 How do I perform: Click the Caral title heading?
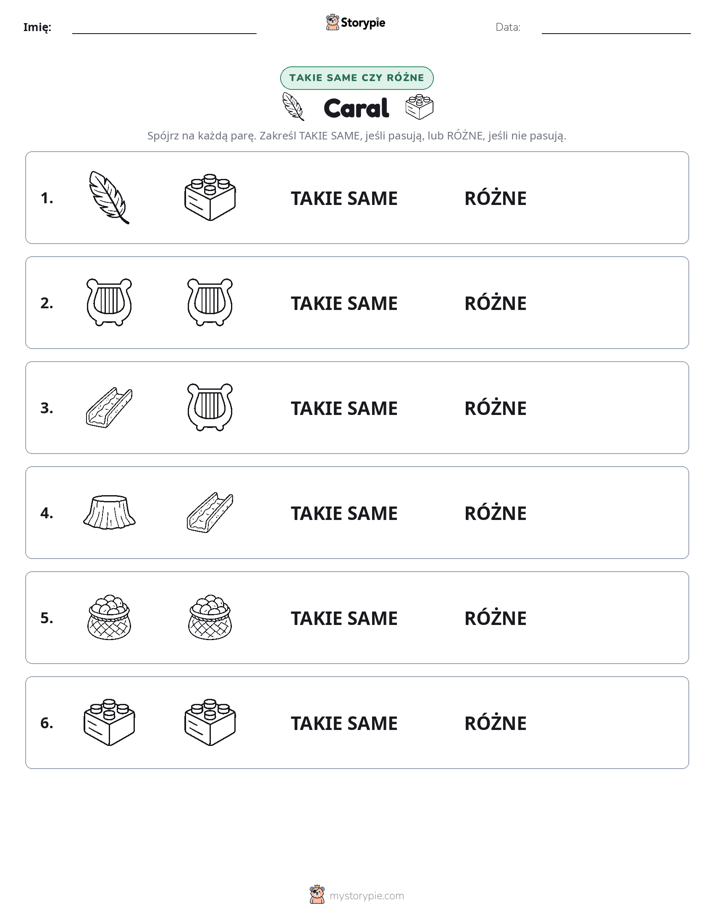pos(356,108)
